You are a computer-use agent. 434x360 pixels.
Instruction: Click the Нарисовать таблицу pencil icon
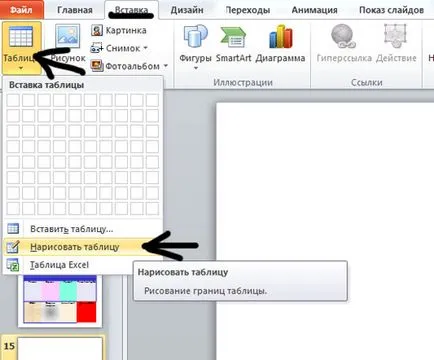pyautogui.click(x=13, y=247)
